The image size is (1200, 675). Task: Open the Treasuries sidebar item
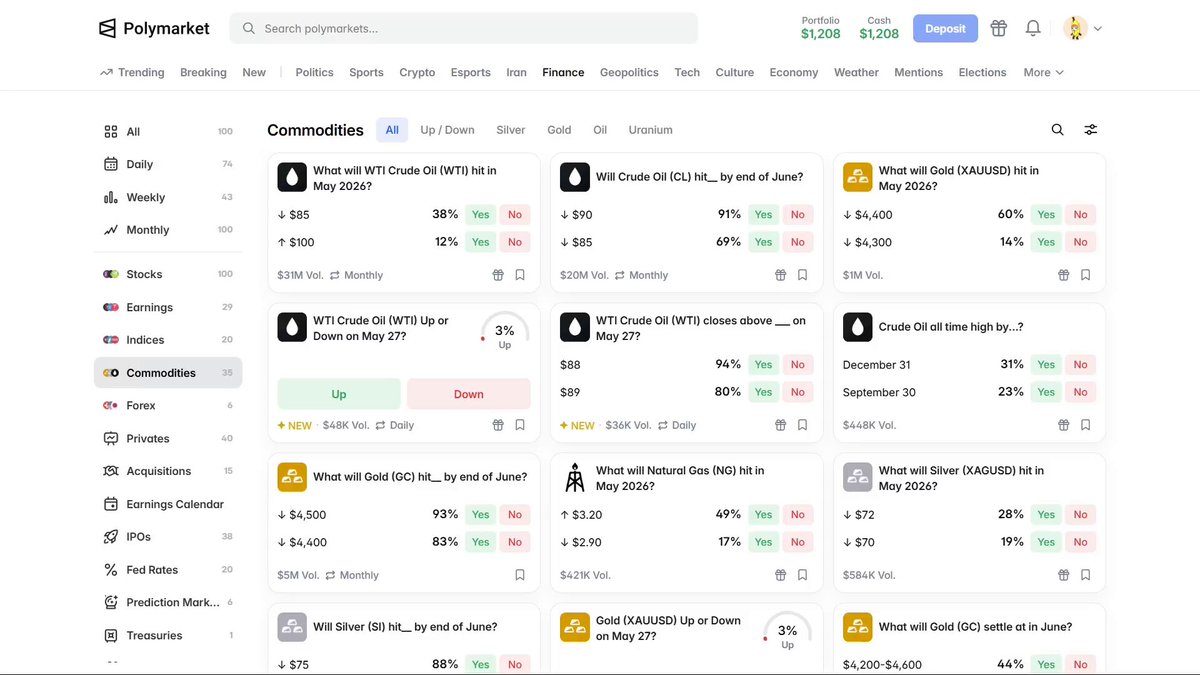[168, 635]
